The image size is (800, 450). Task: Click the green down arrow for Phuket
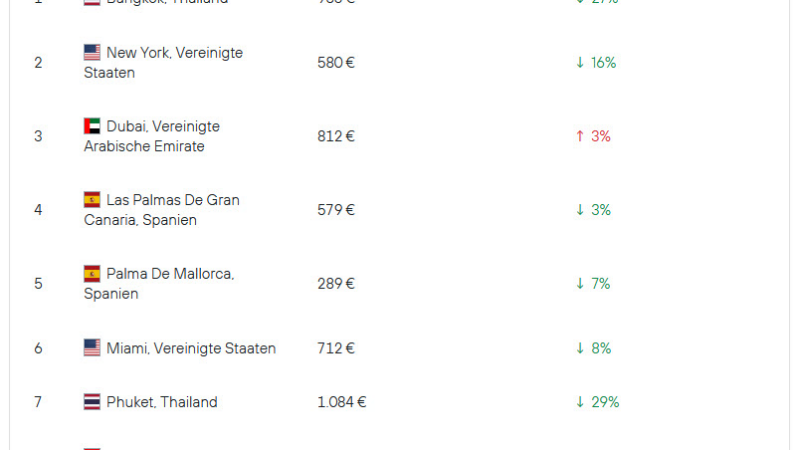pyautogui.click(x=580, y=402)
